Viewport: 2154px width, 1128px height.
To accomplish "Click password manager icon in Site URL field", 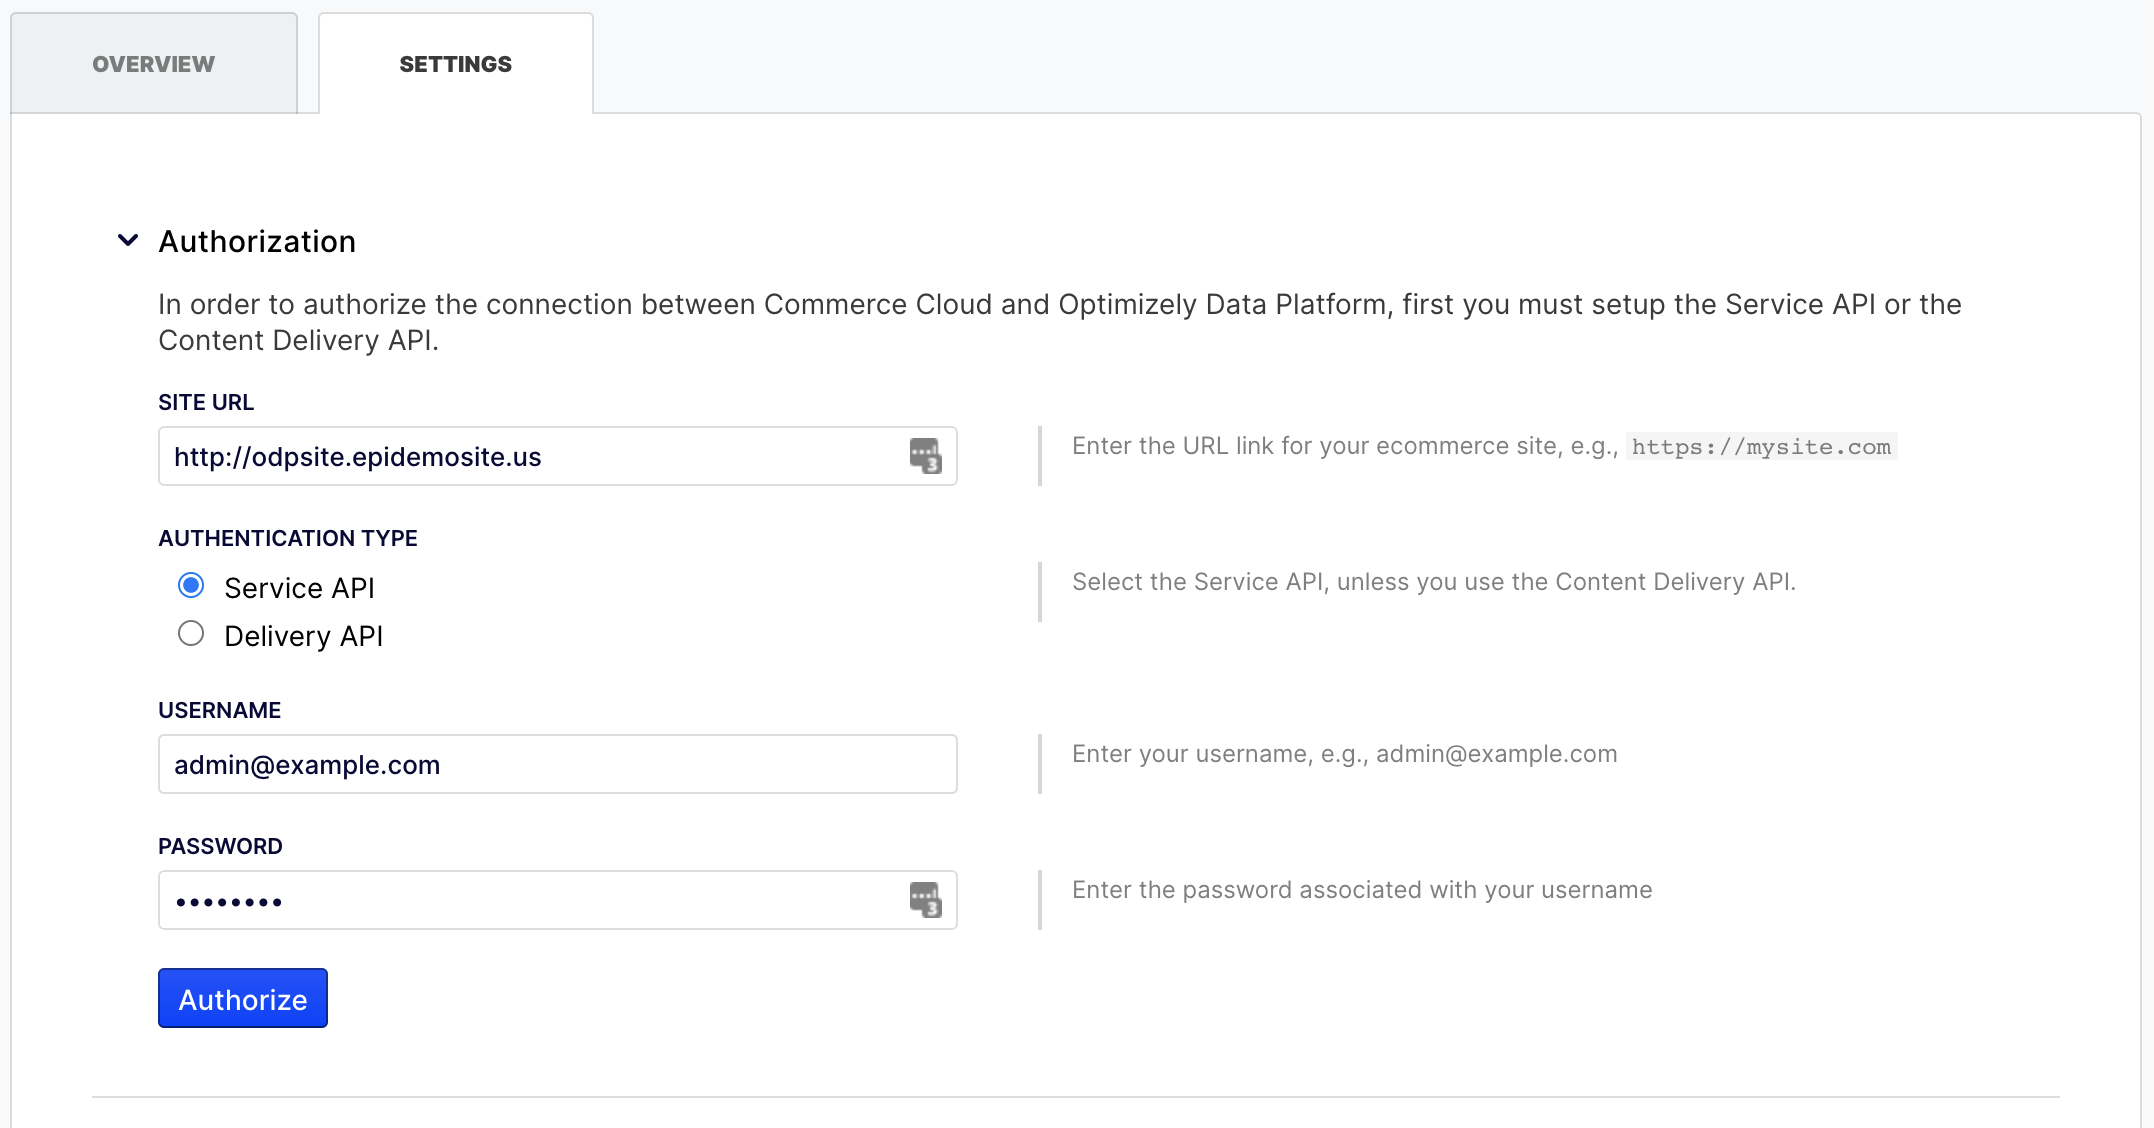I will 925,456.
